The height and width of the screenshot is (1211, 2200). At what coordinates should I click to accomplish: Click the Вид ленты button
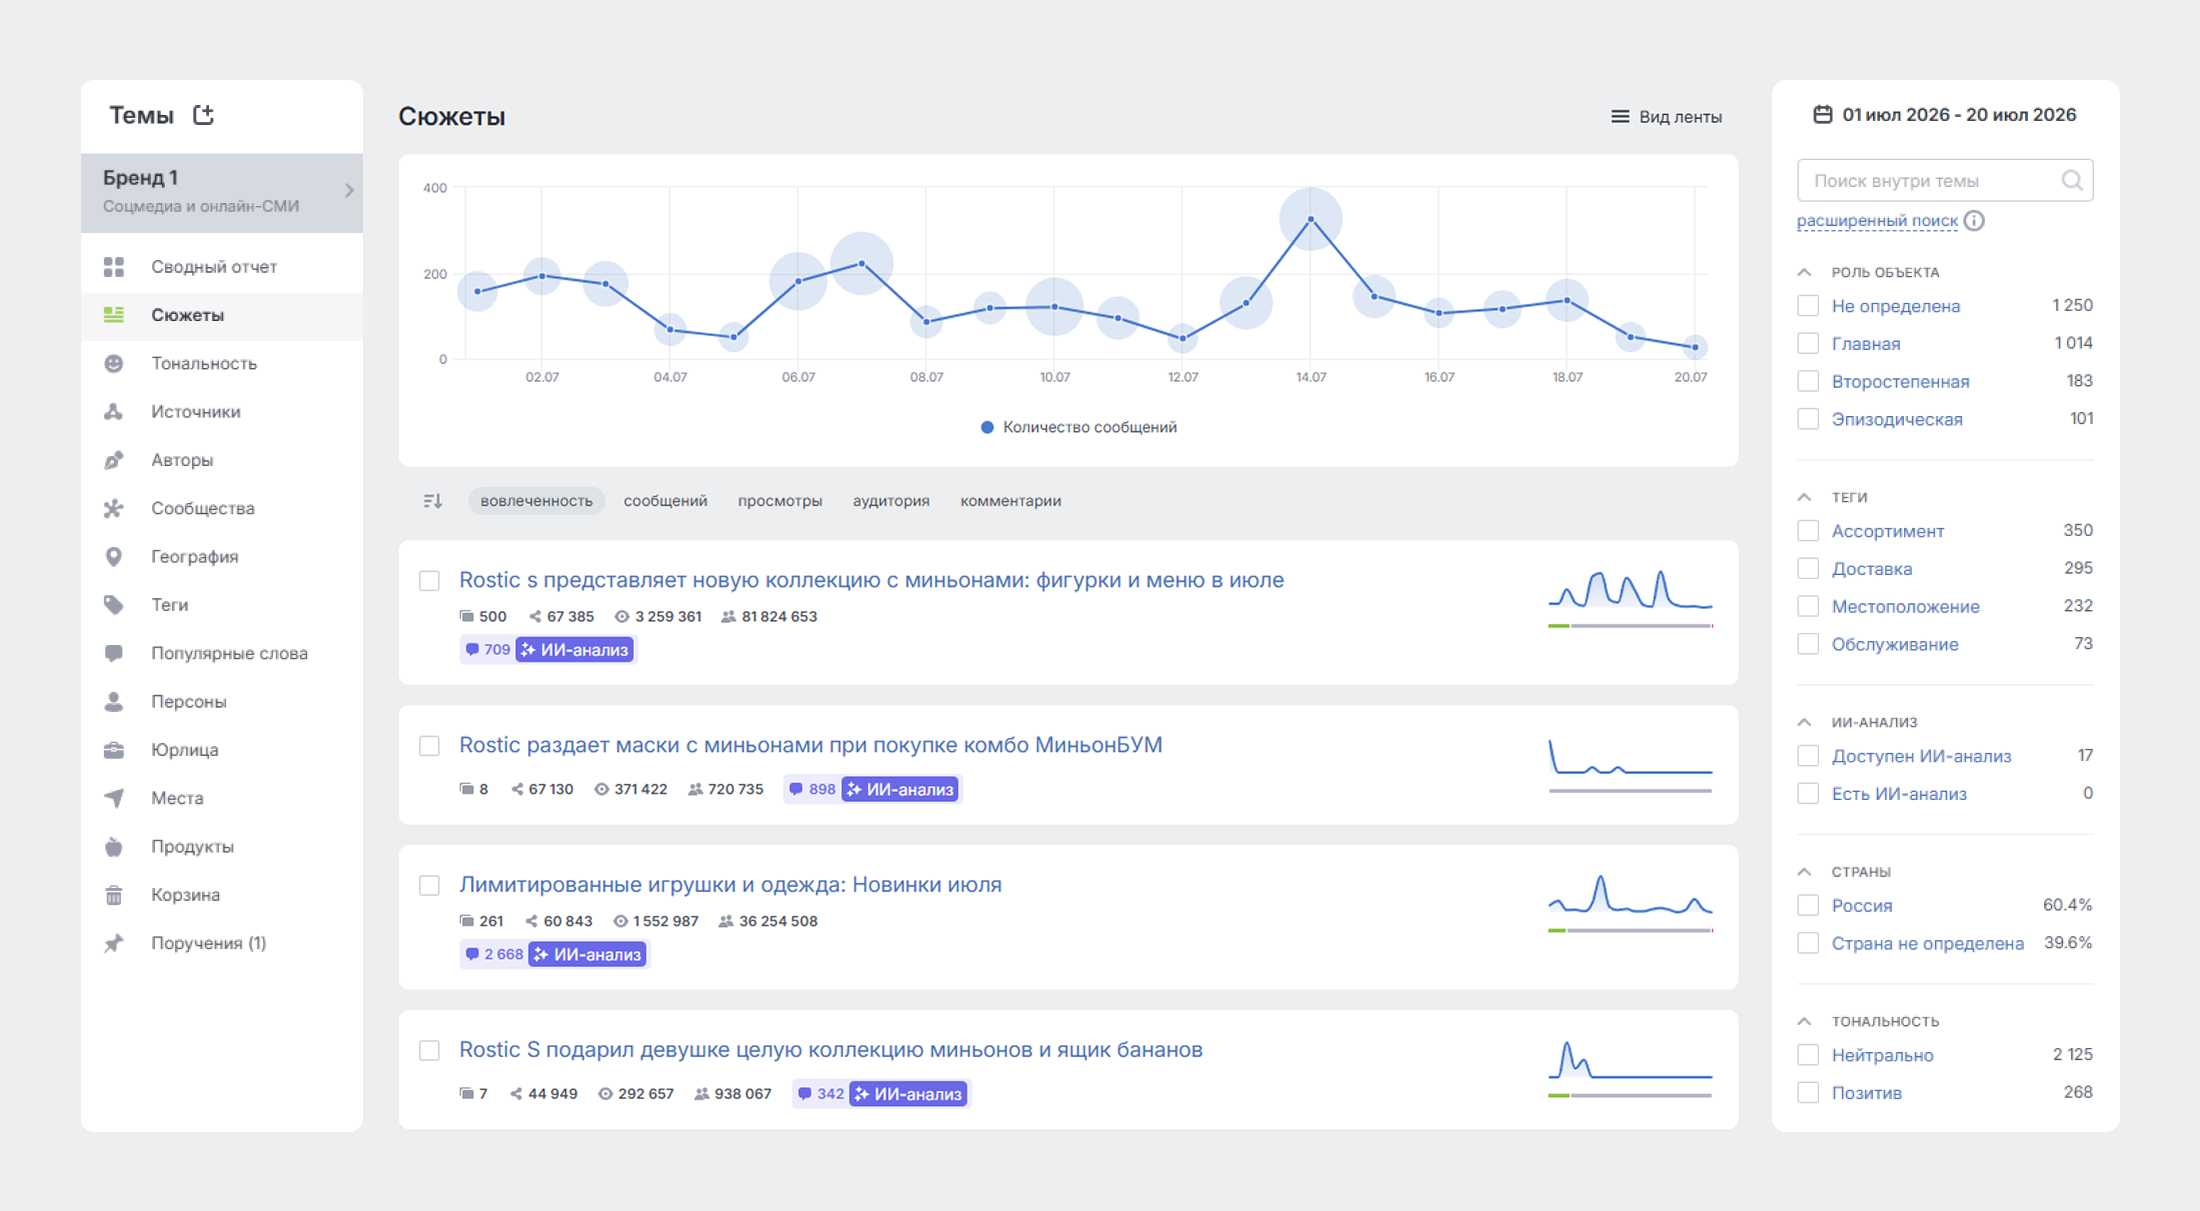(x=1666, y=117)
